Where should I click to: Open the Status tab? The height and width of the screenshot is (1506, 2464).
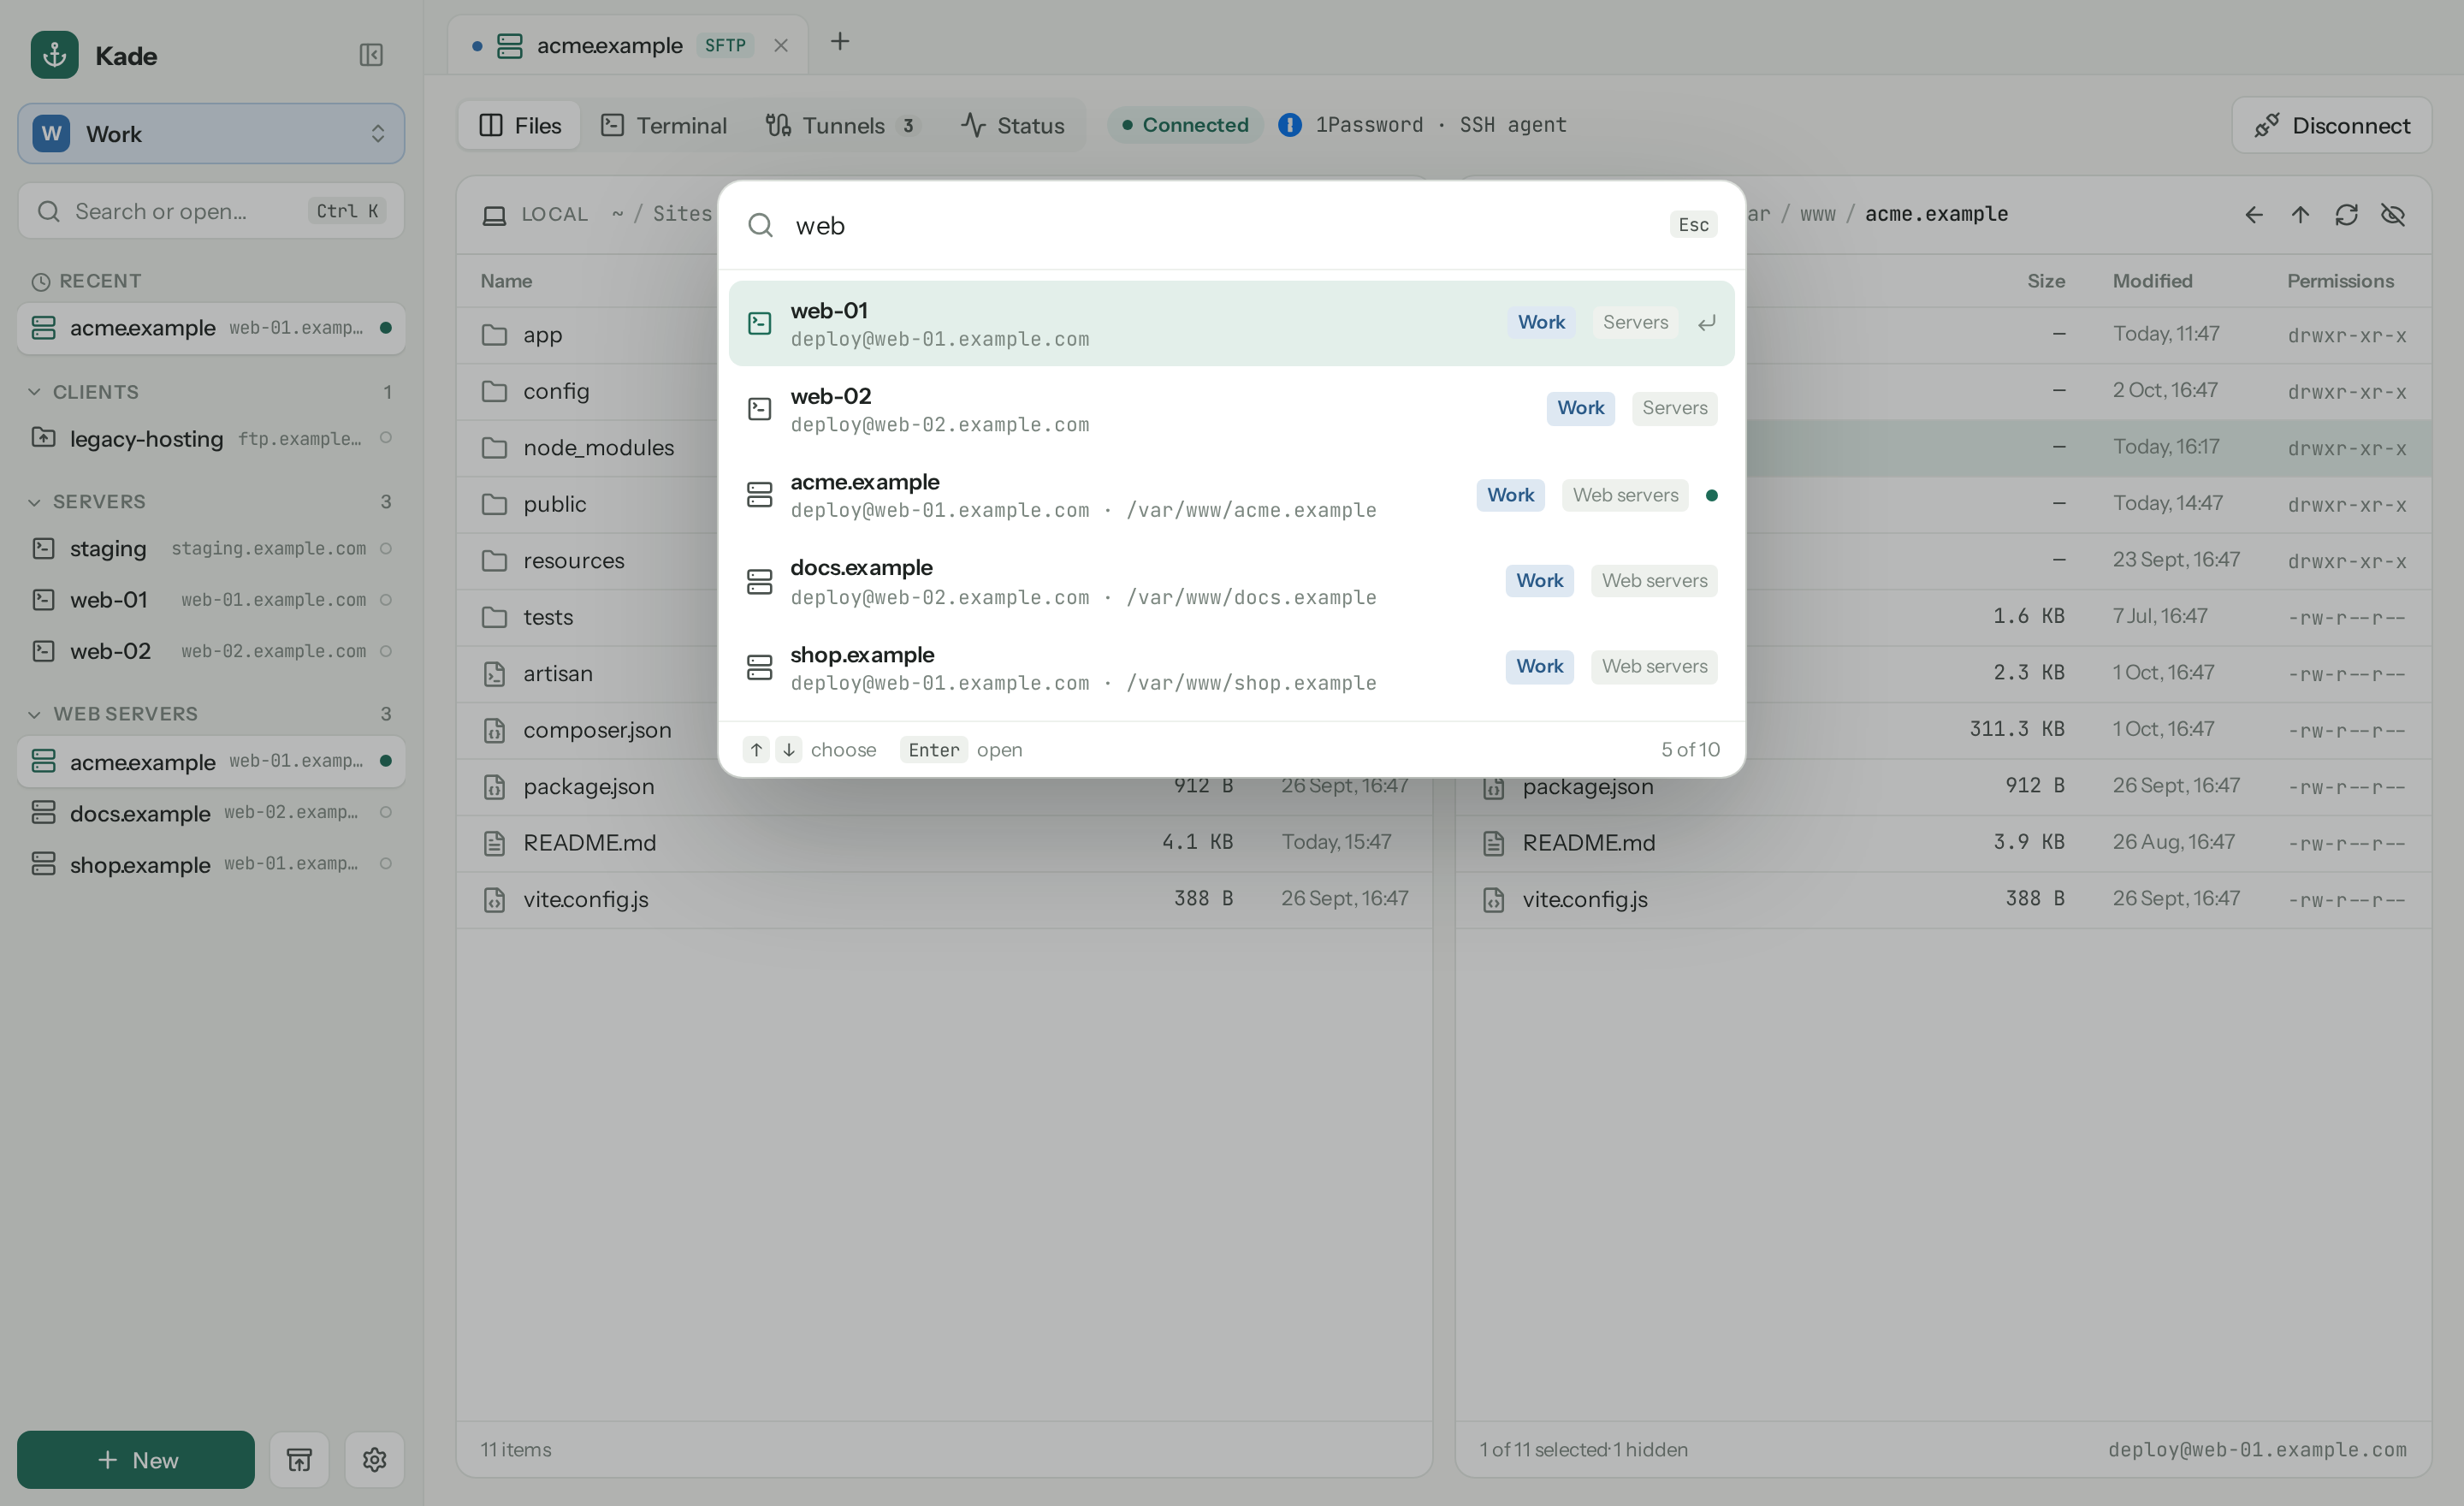coord(1013,125)
